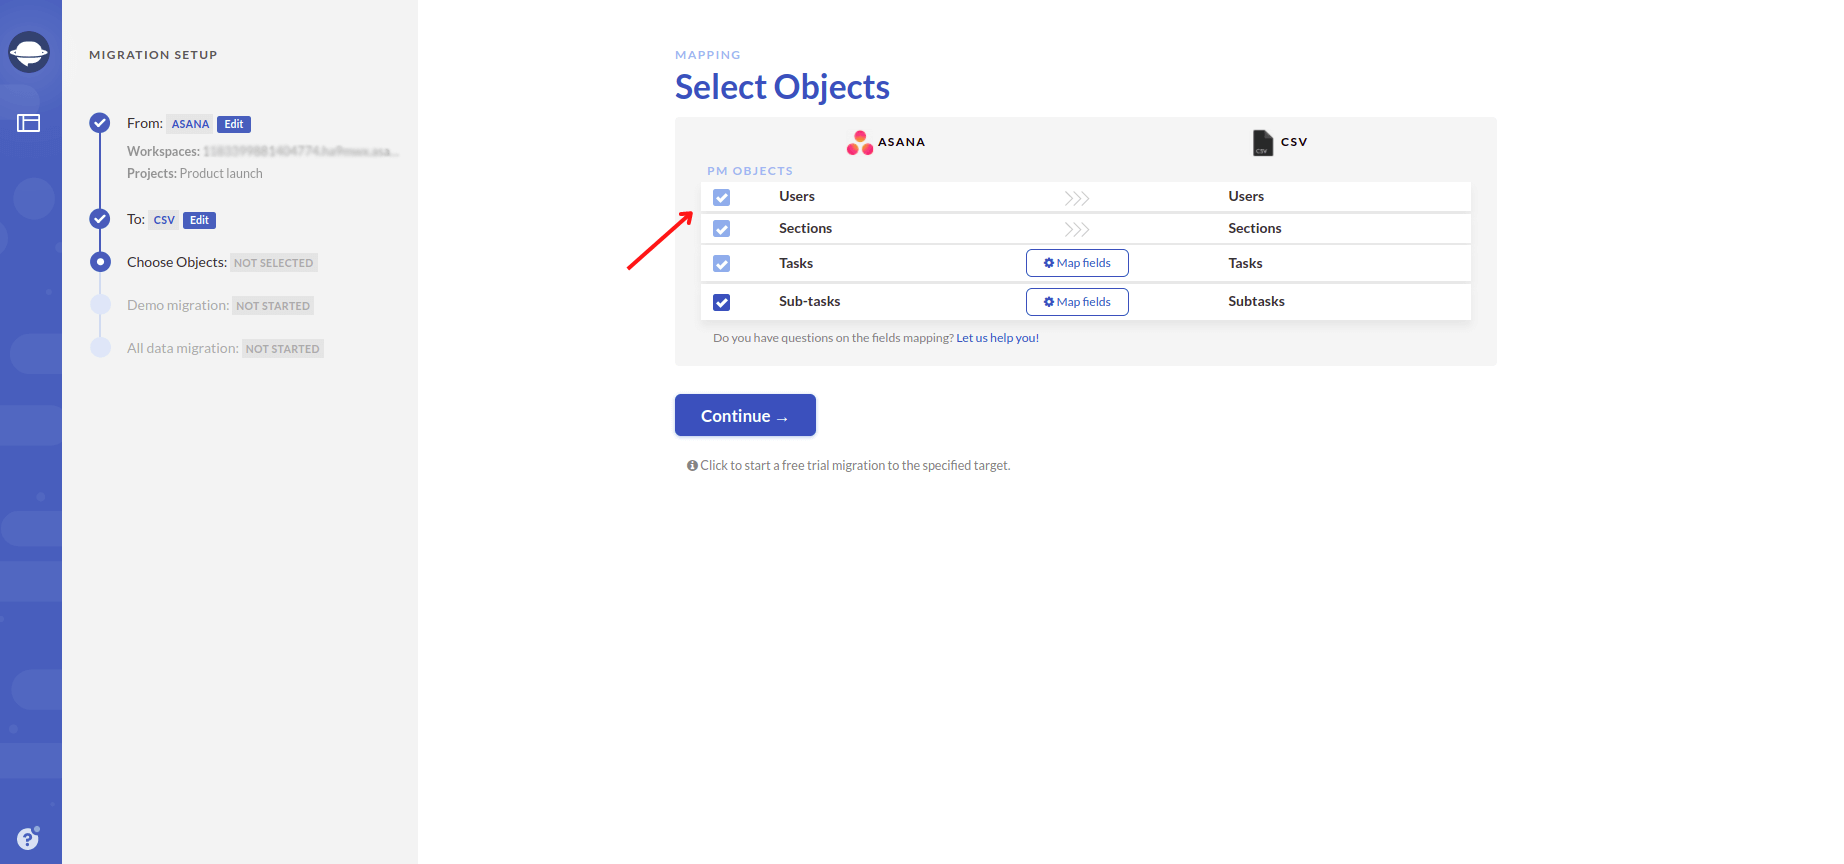1844x864 pixels.
Task: Toggle the Sections checkbox
Action: [722, 229]
